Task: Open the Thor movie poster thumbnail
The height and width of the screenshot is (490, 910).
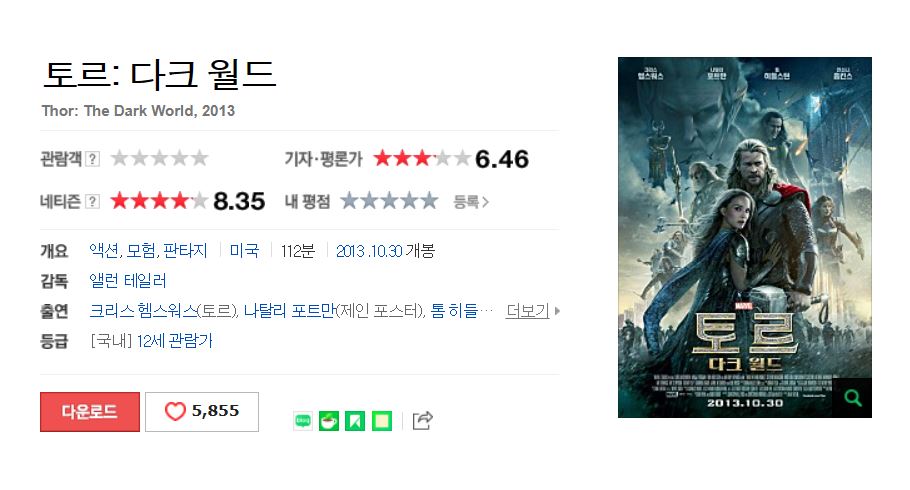Action: coord(745,237)
